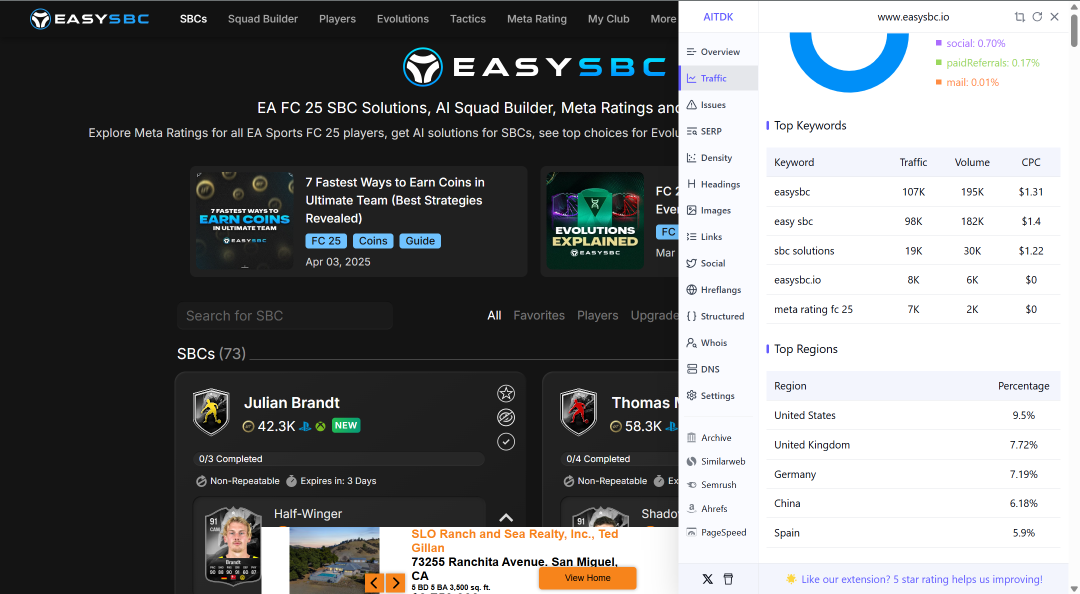This screenshot has height=594, width=1080.
Task: Click the Coins tag
Action: (x=373, y=240)
